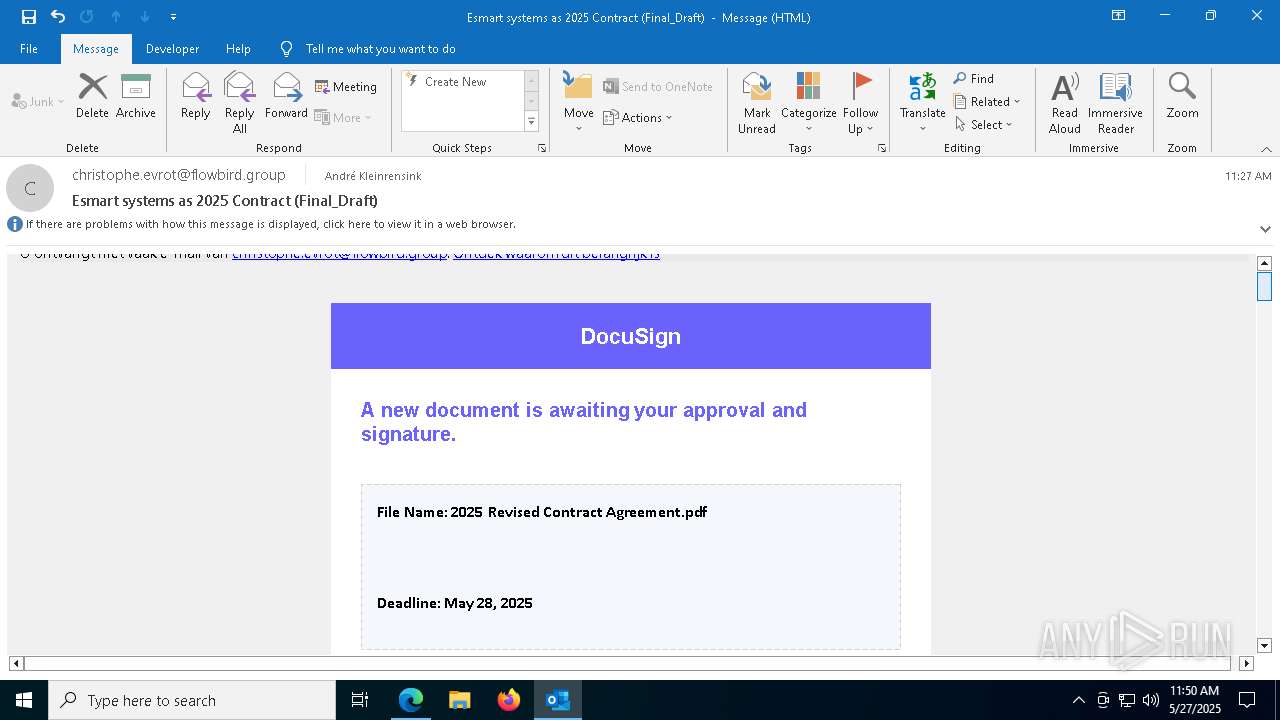Open the Select dropdown

[984, 125]
